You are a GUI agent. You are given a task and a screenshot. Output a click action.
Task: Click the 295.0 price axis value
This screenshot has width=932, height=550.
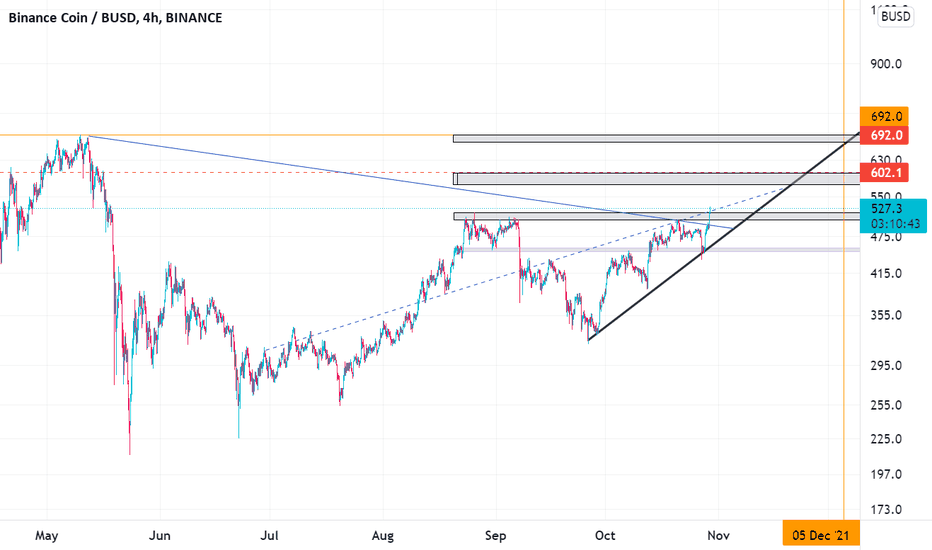[x=886, y=366]
